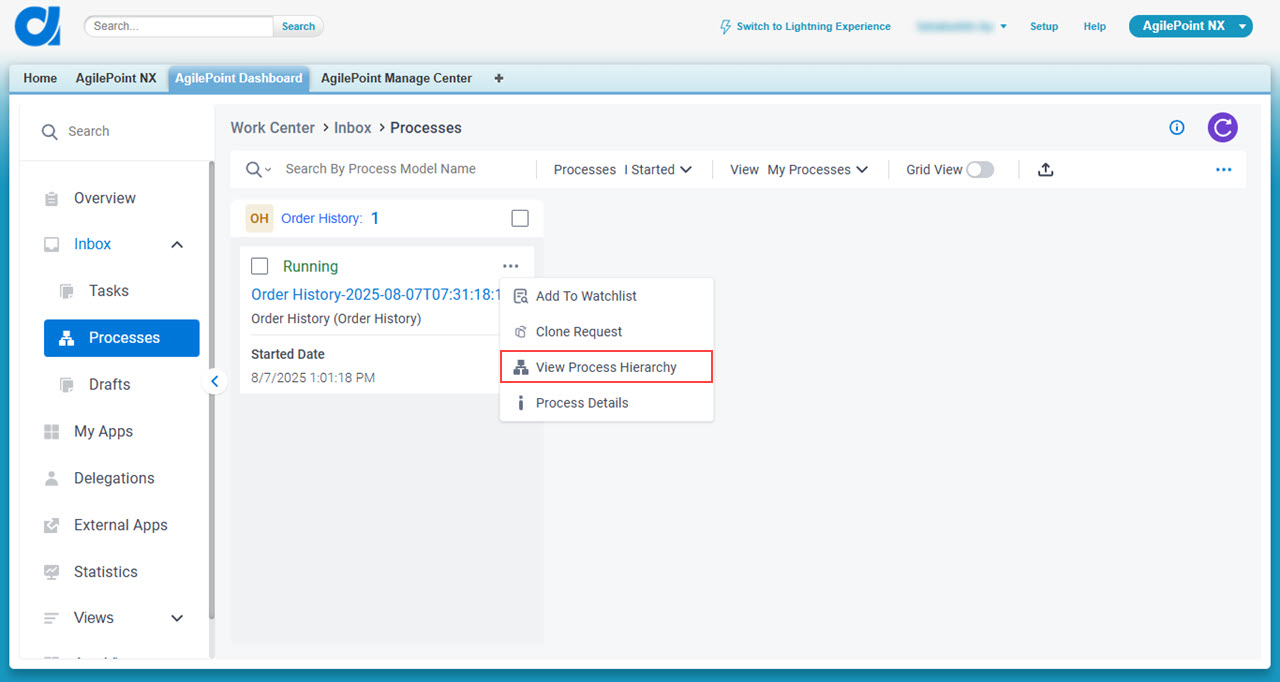Click Switch to Lightning Experience link

click(813, 27)
